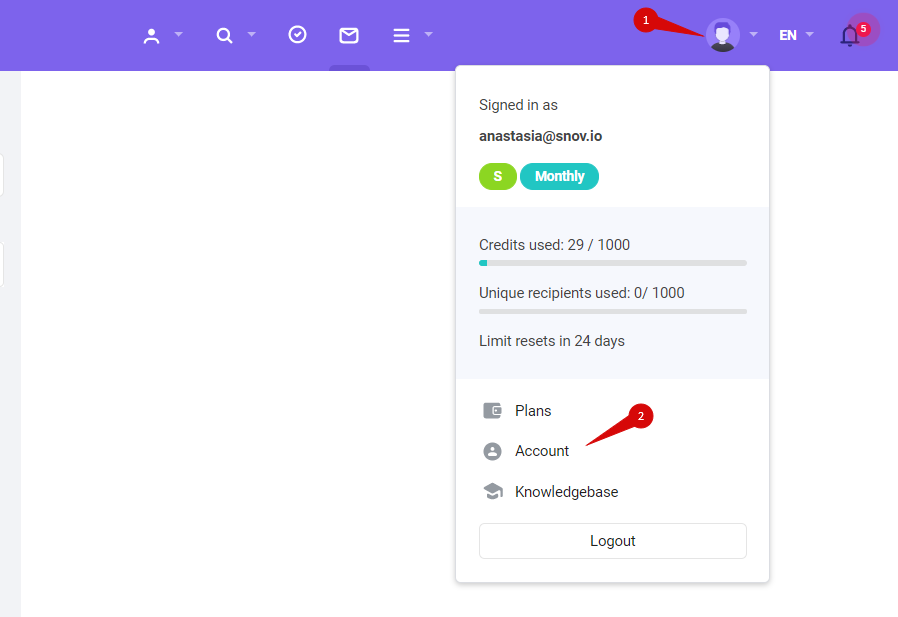Viewport: 898px width, 617px height.
Task: Expand the dropdown arrow beside person icon
Action: (179, 34)
